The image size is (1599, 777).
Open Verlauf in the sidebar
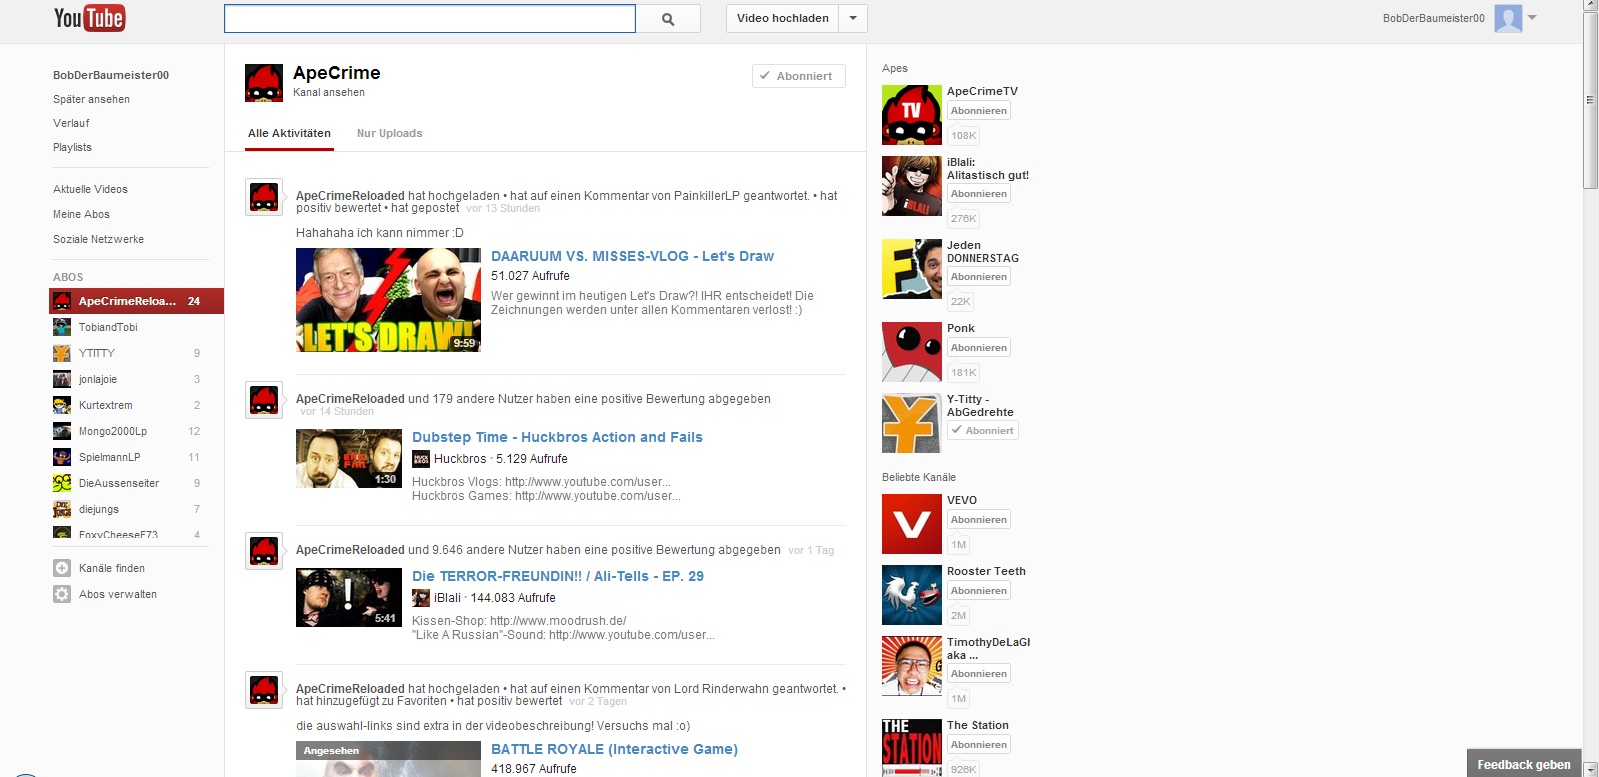[71, 123]
